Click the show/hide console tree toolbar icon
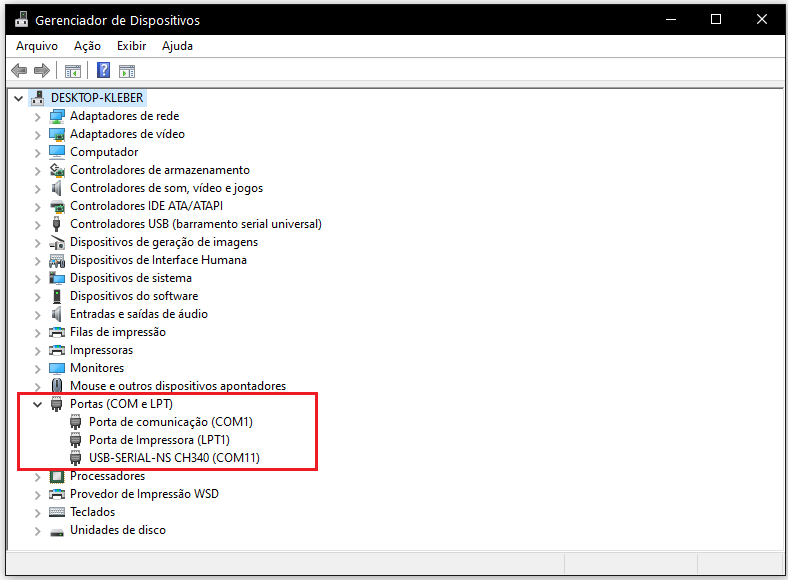 tap(73, 71)
